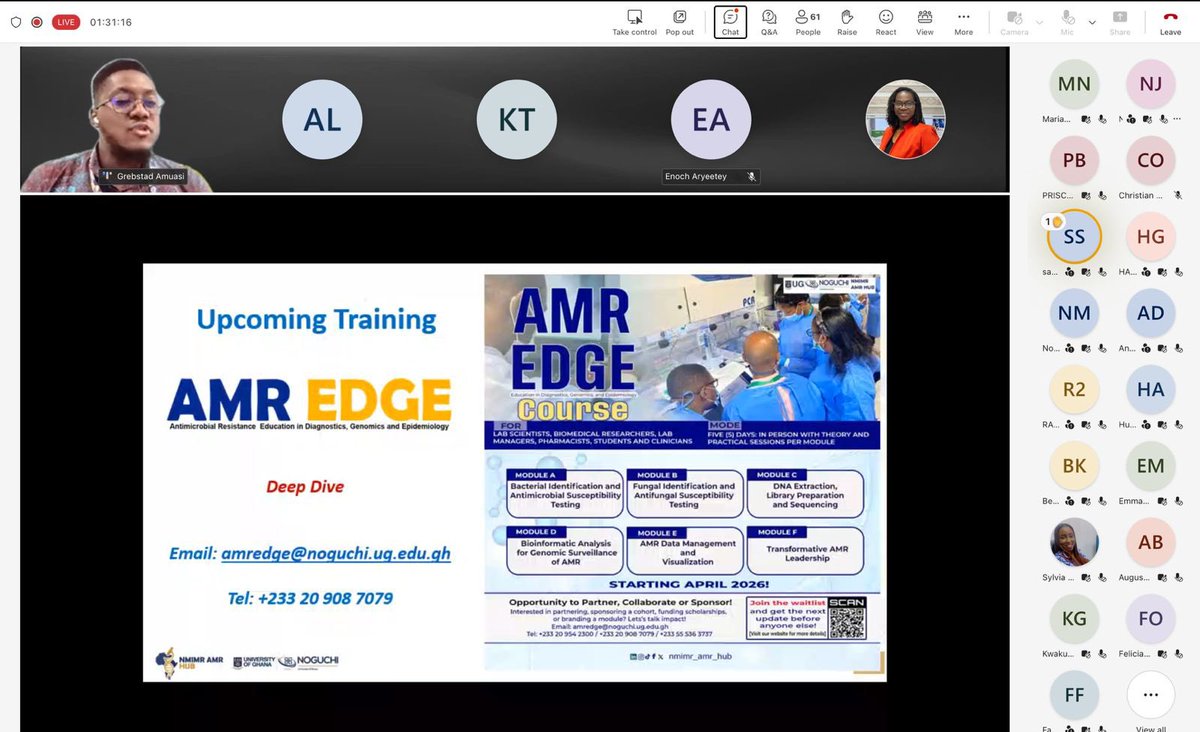The height and width of the screenshot is (732, 1200).
Task: Click the CO participant avatar
Action: click(1151, 161)
